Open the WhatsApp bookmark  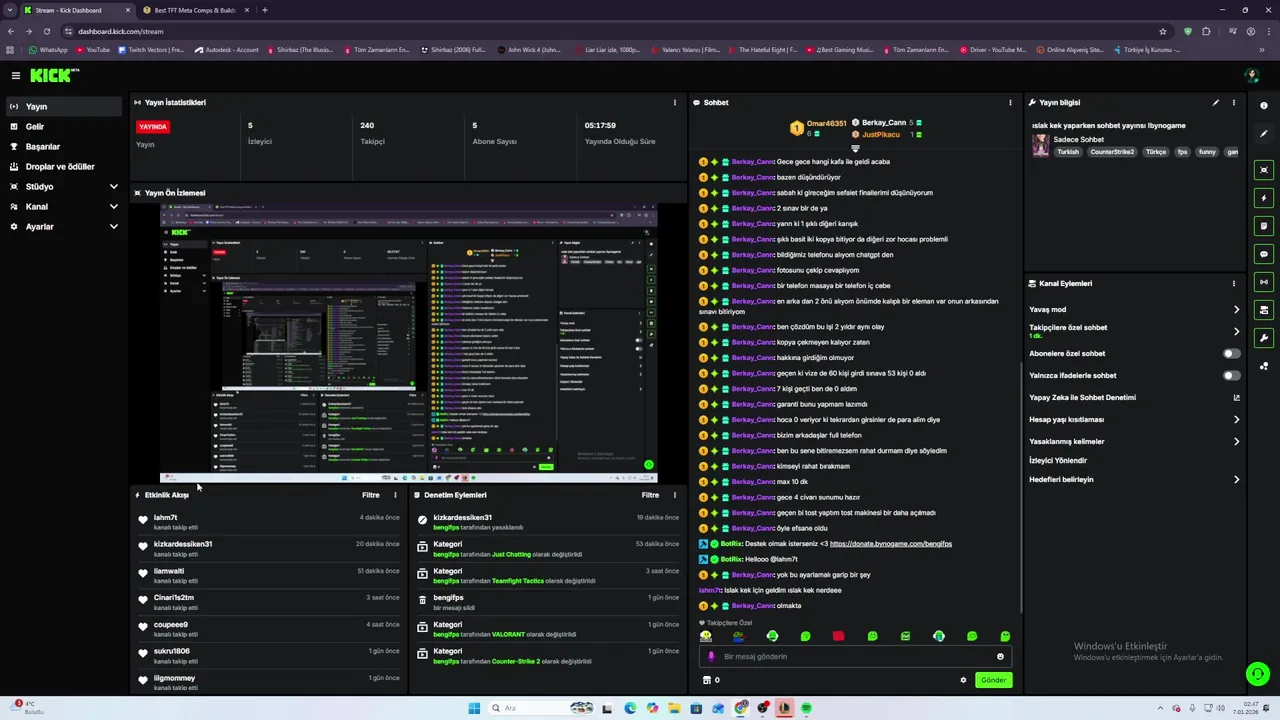click(48, 50)
